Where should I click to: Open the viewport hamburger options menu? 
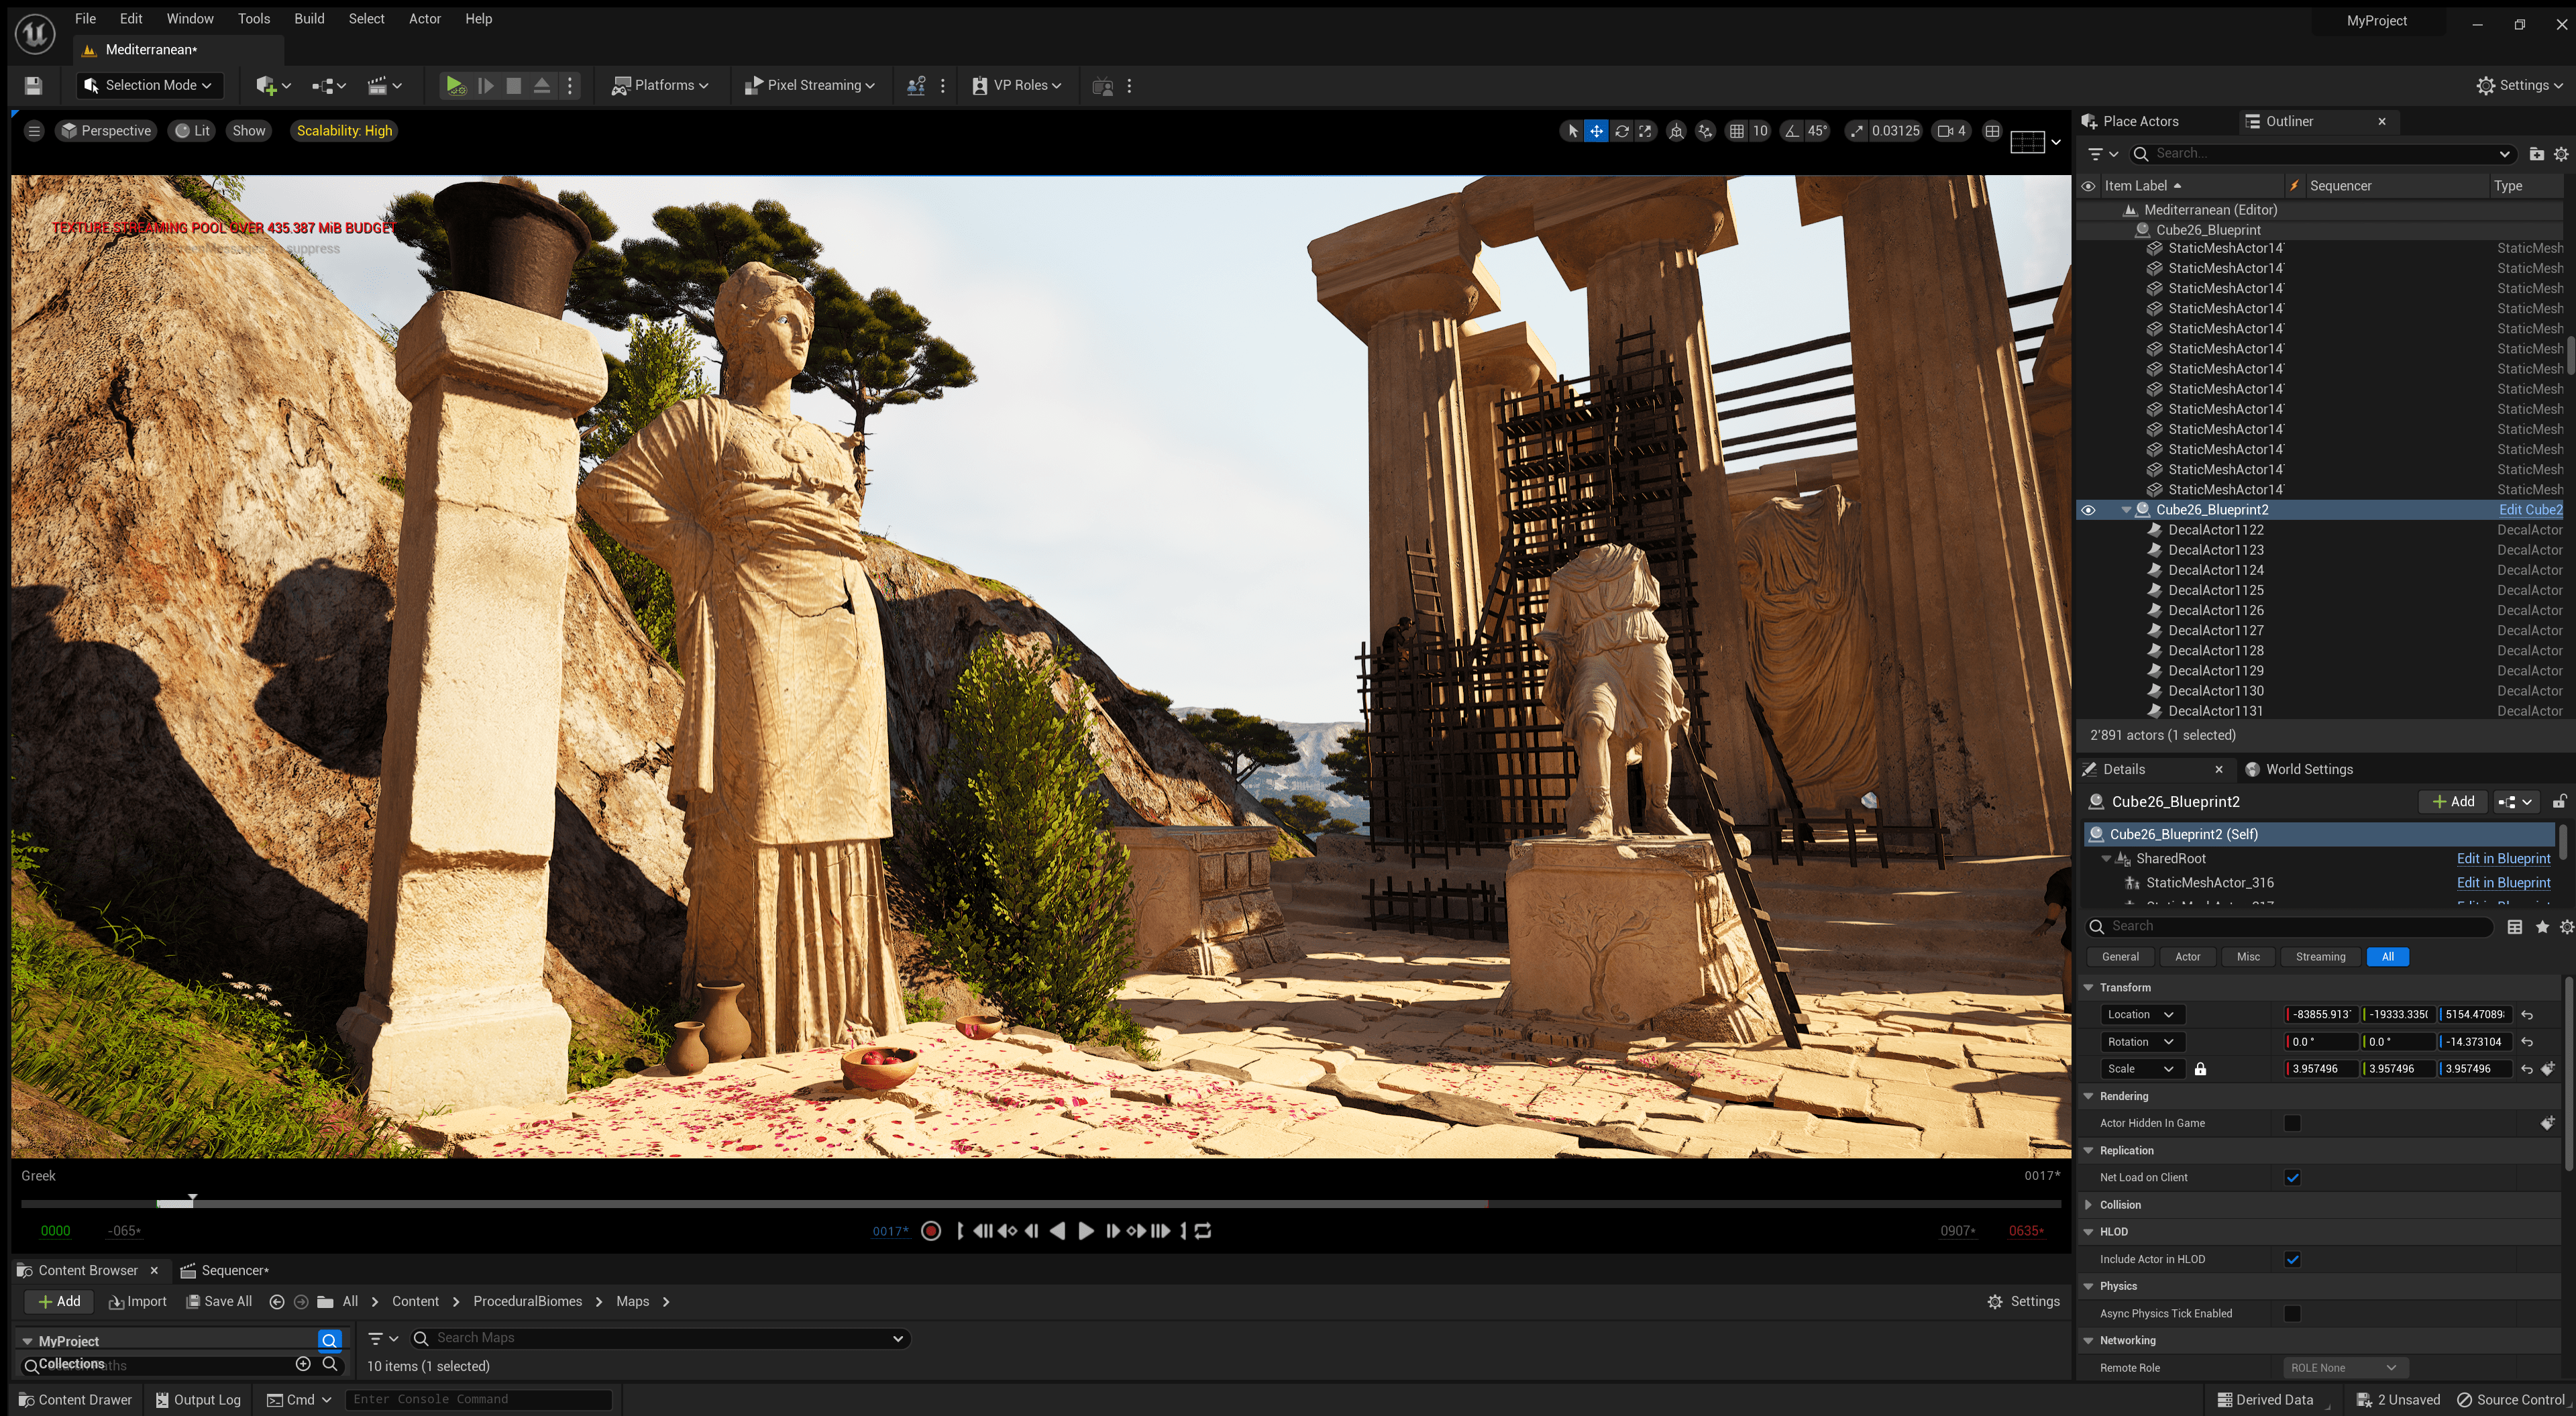pos(34,131)
